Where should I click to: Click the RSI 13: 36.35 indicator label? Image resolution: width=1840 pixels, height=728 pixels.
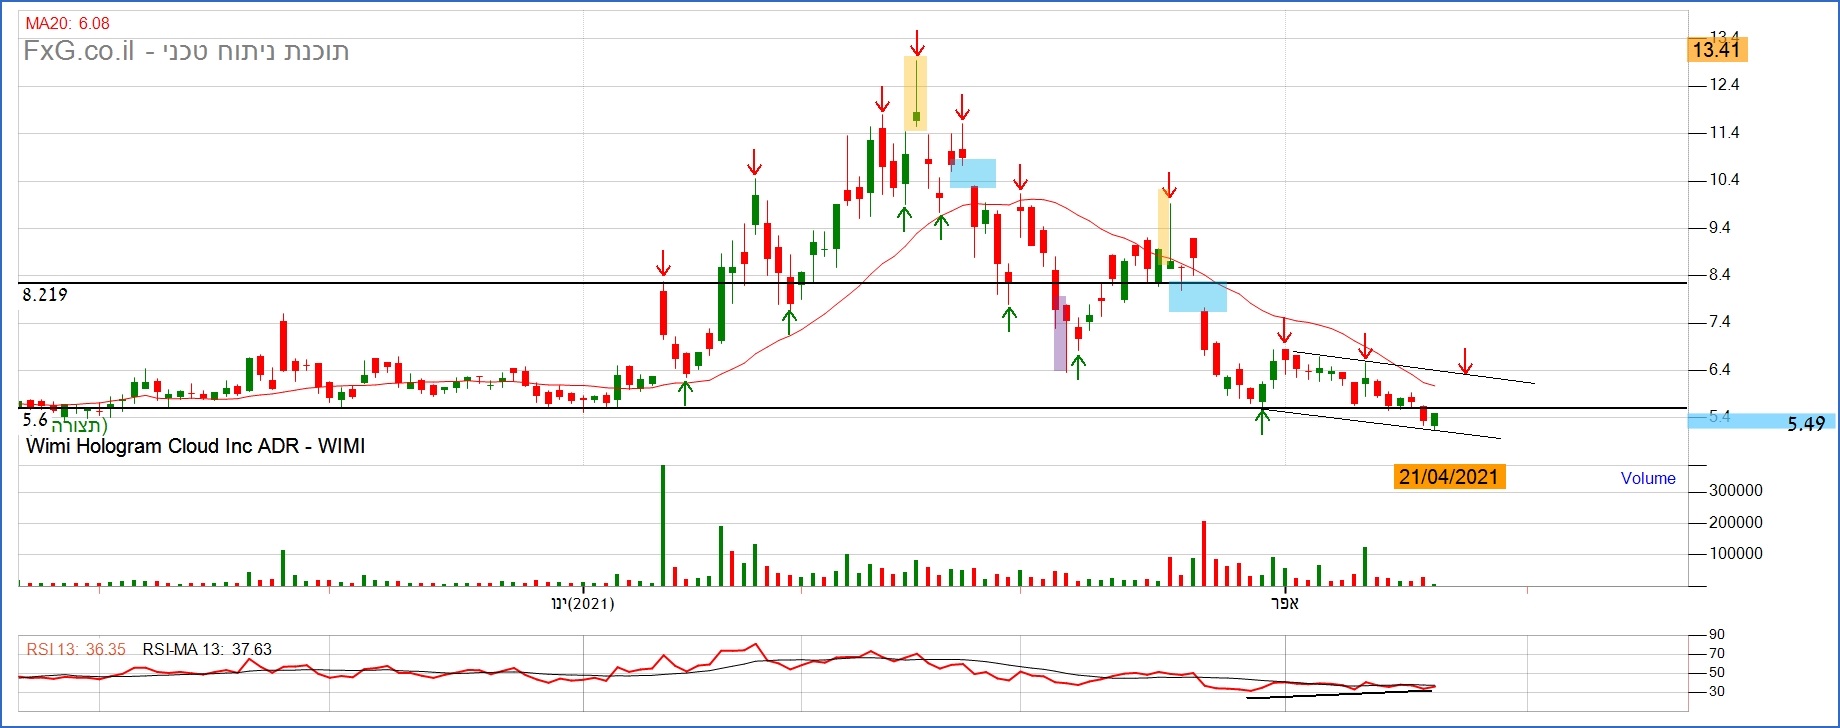(x=76, y=650)
